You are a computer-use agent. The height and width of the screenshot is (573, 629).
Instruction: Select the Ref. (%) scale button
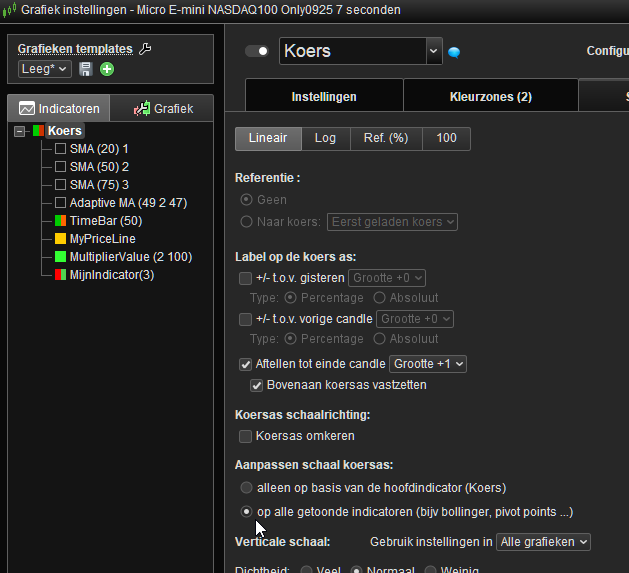tap(386, 138)
